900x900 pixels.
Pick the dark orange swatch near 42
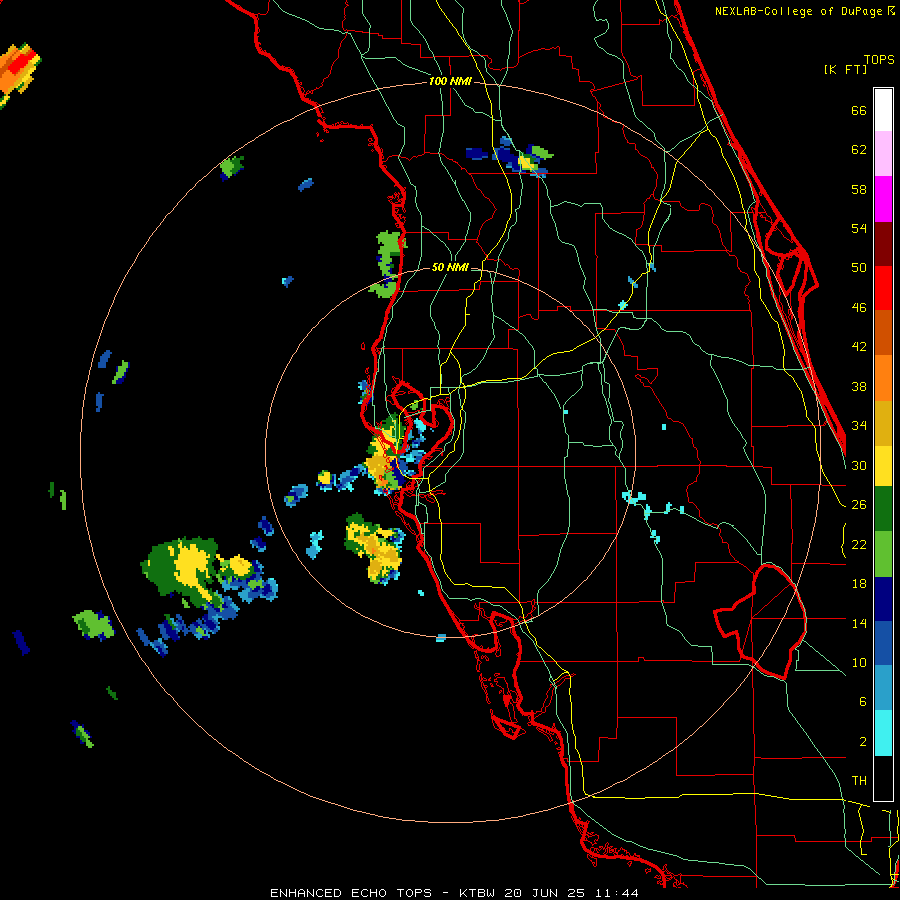point(883,333)
